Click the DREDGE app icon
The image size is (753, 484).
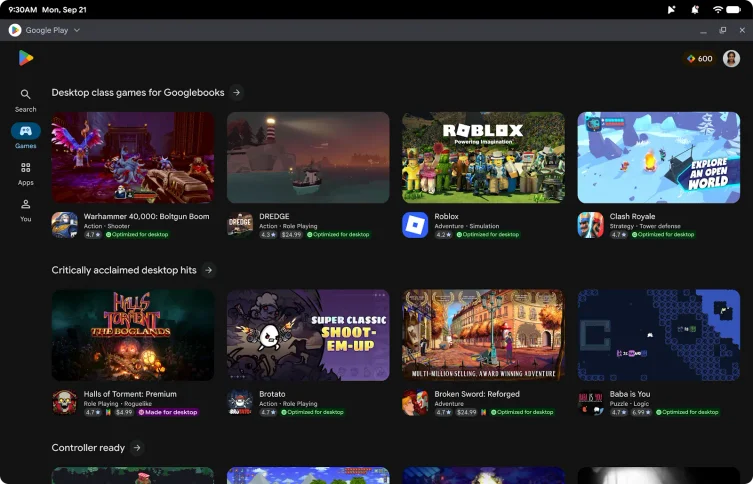[x=240, y=225]
